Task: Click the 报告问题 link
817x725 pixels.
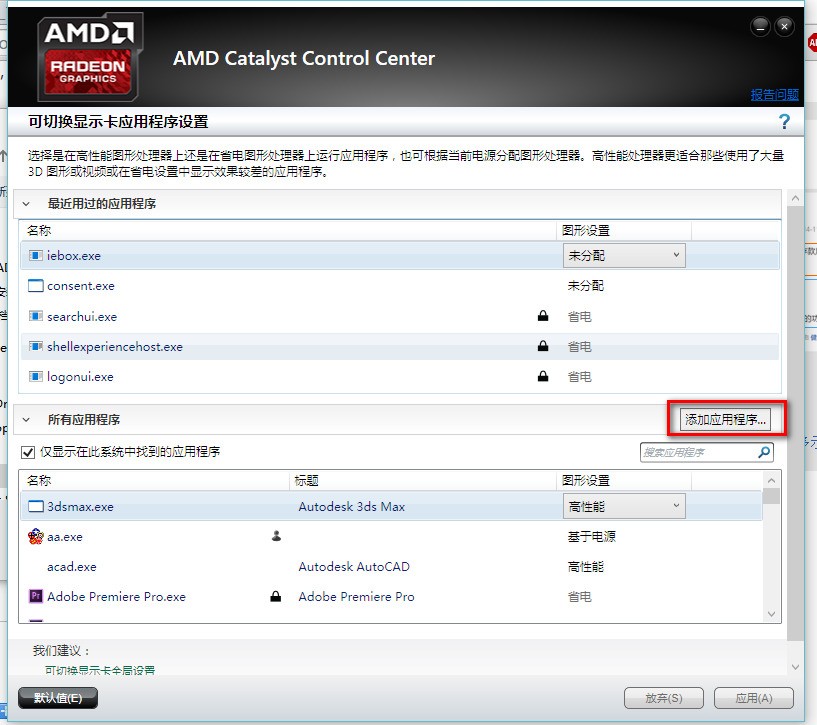Action: tap(774, 94)
